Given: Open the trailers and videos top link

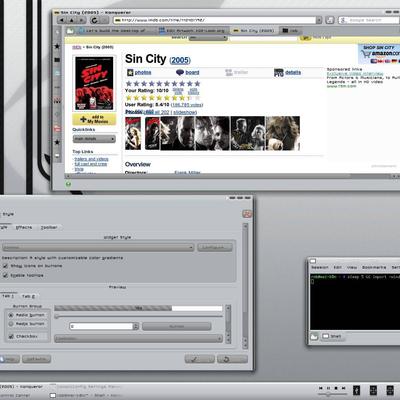Looking at the screenshot, I should (x=91, y=159).
